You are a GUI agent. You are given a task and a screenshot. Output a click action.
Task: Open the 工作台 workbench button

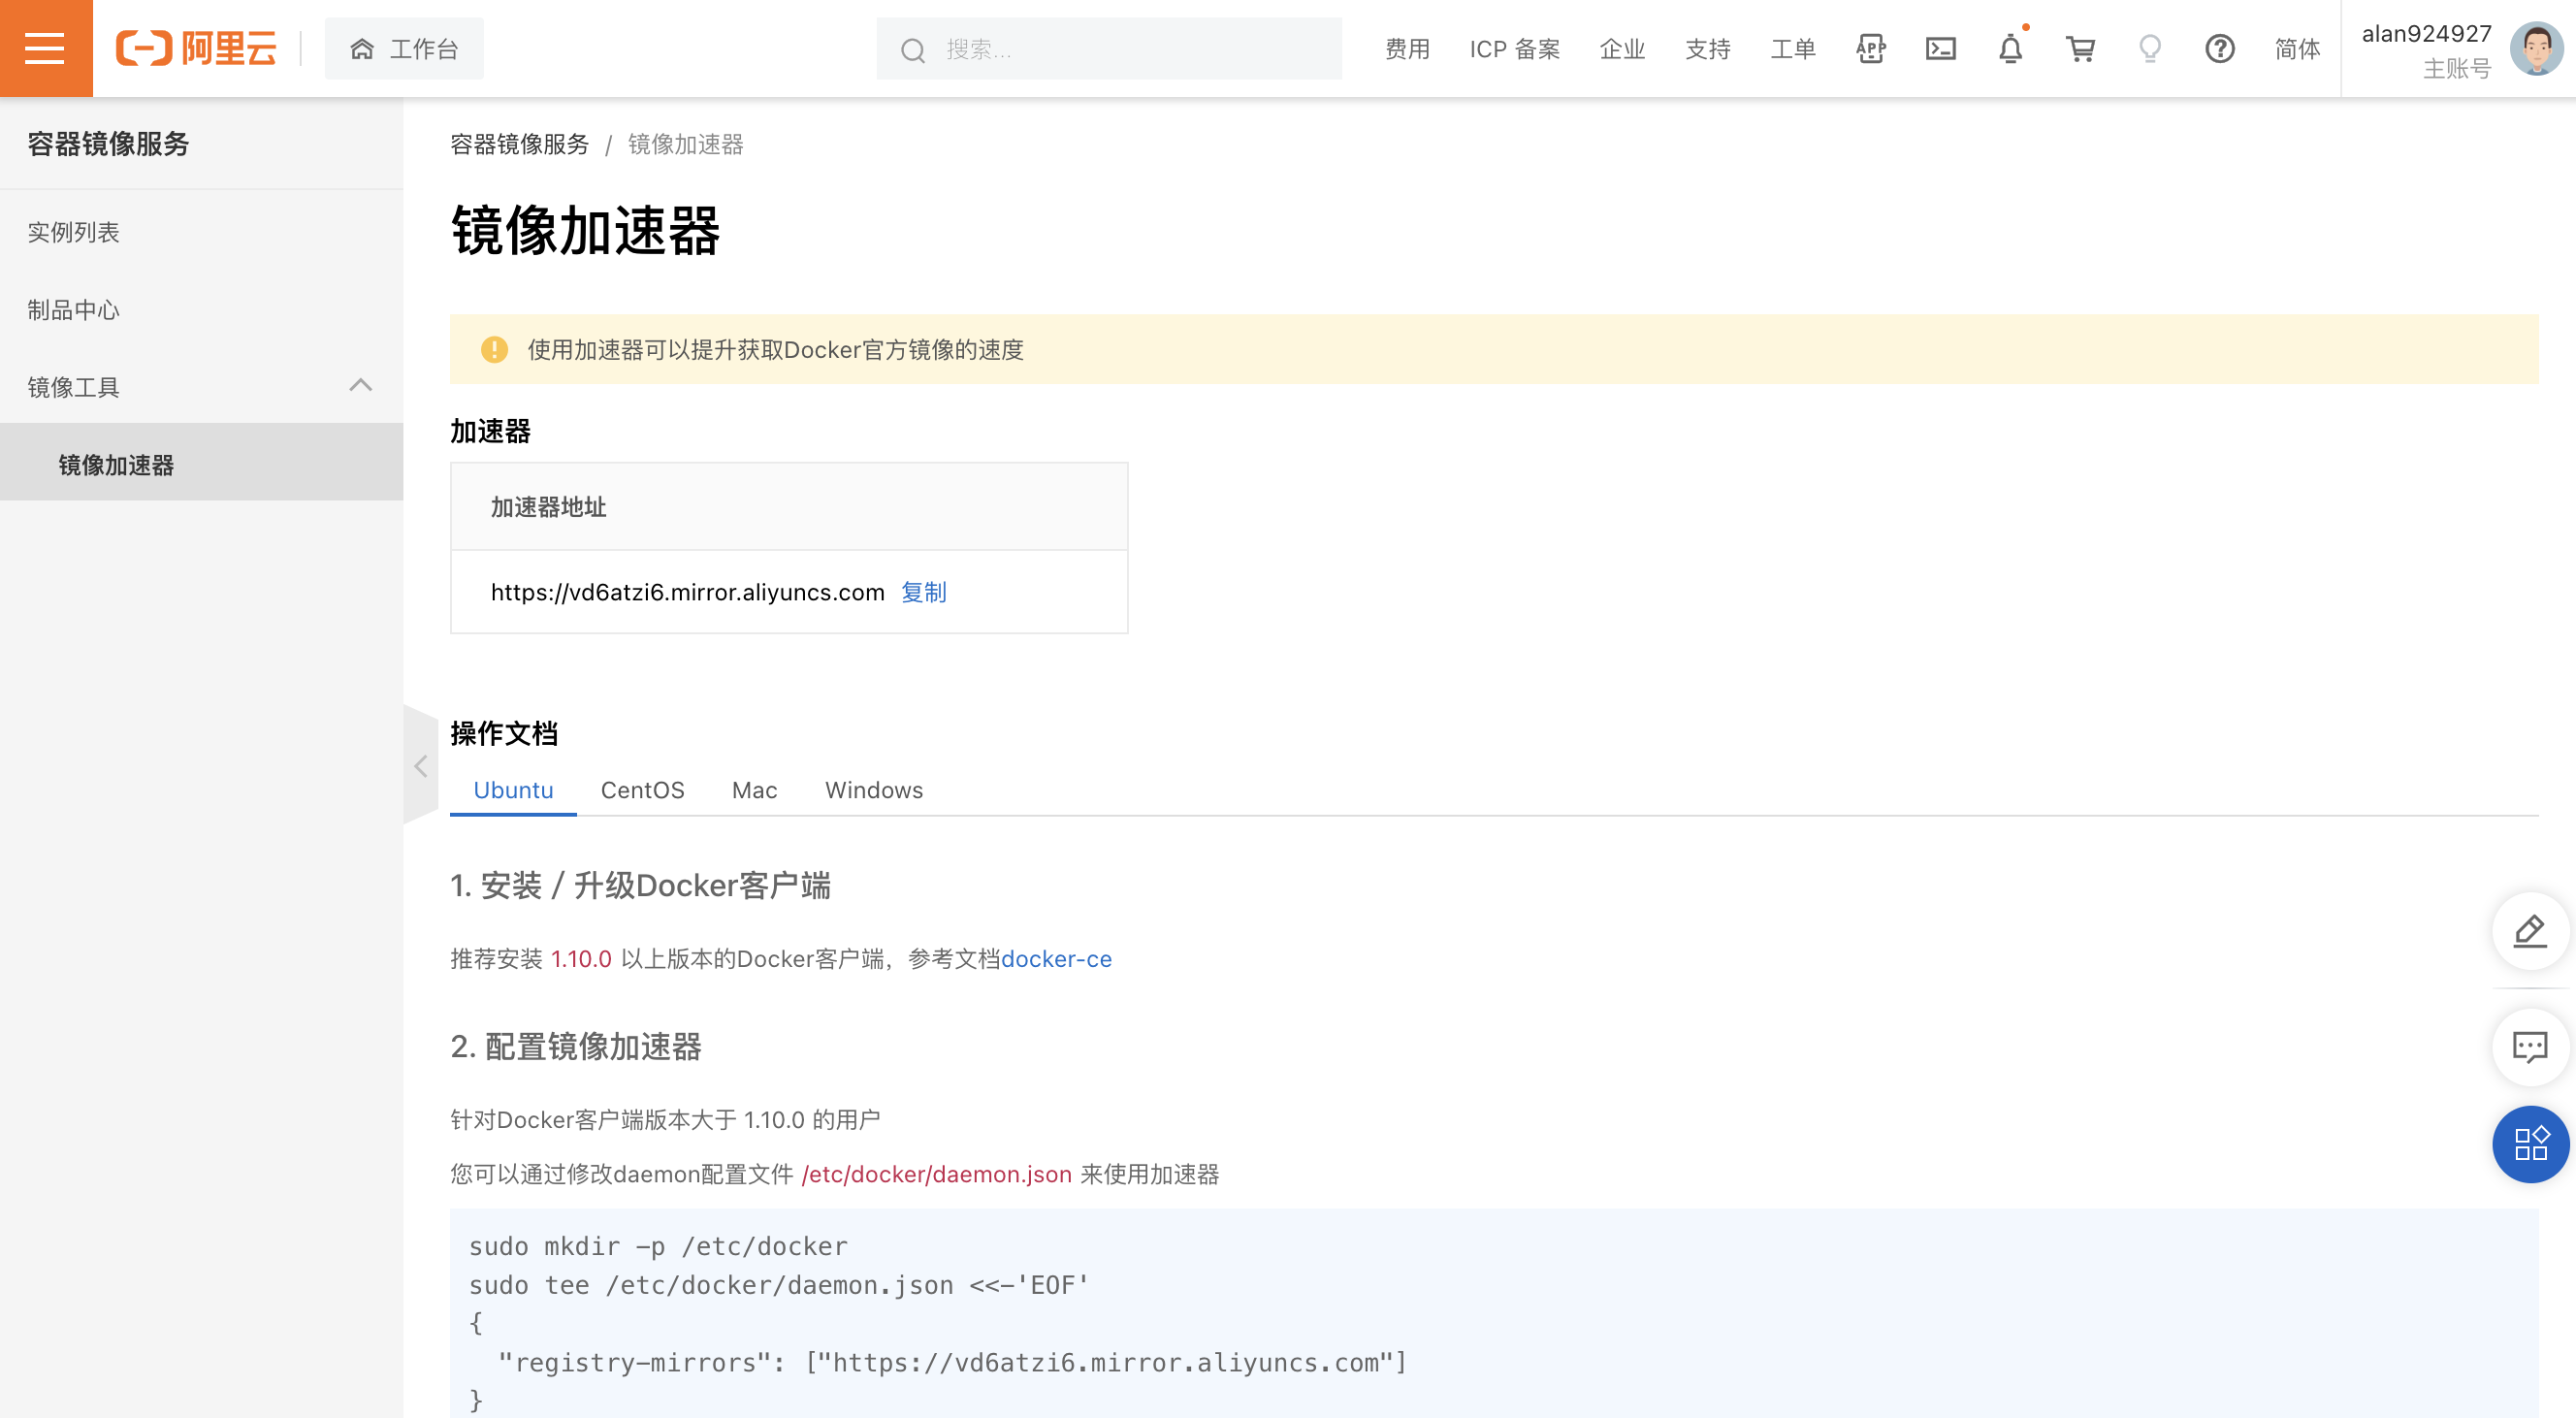pyautogui.click(x=404, y=49)
